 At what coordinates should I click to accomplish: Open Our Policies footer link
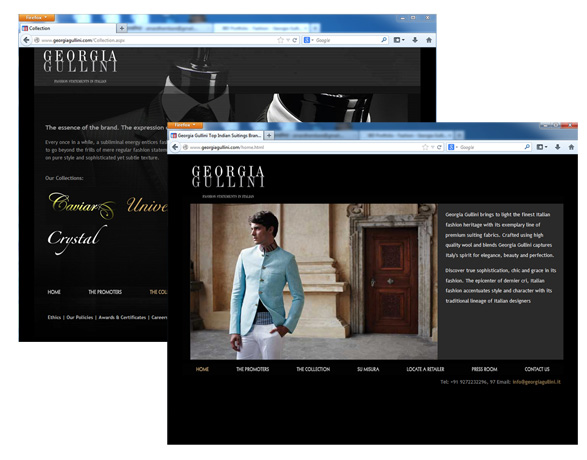click(80, 317)
